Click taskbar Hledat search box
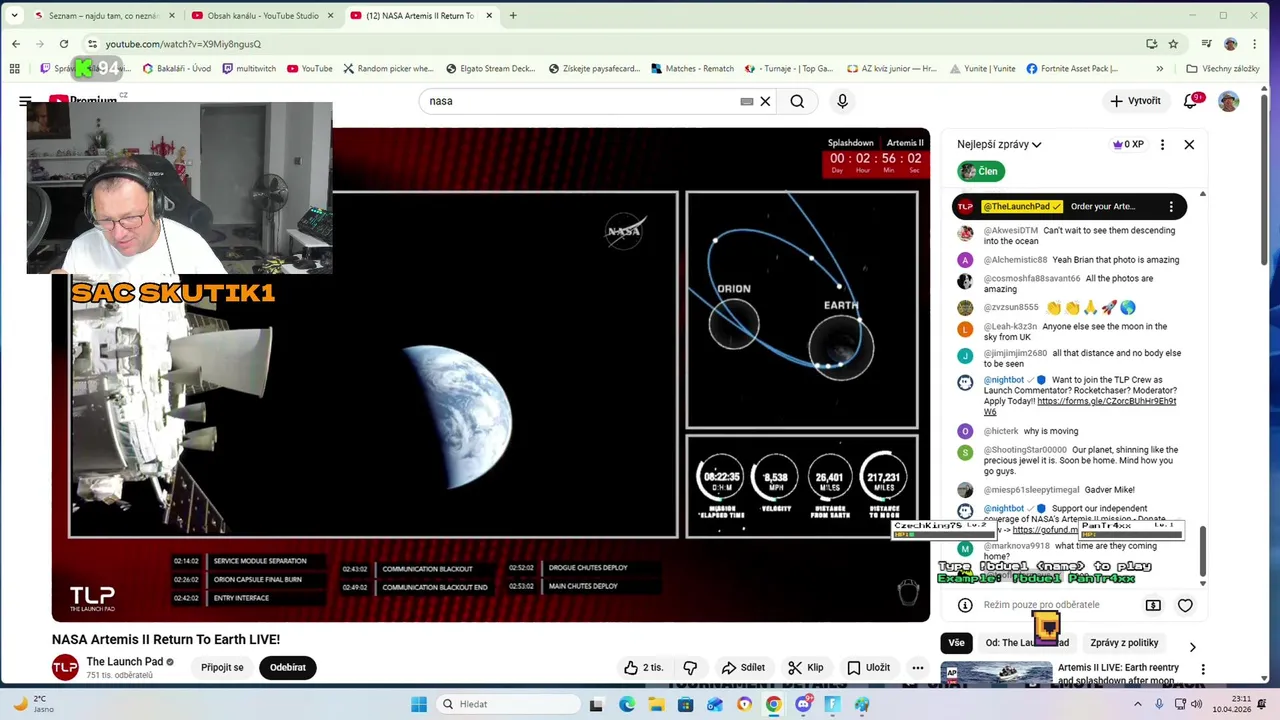The height and width of the screenshot is (720, 1280). click(506, 704)
